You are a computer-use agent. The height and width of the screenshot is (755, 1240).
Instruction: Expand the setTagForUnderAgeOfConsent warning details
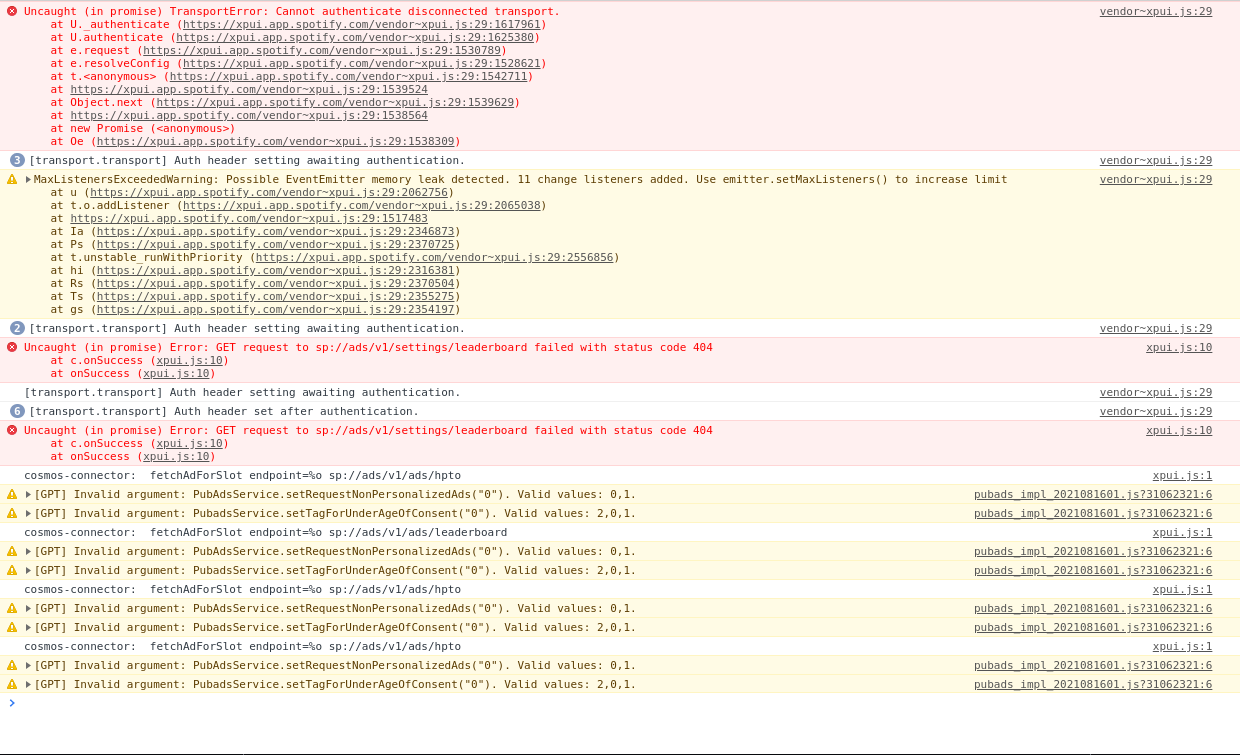(x=28, y=512)
